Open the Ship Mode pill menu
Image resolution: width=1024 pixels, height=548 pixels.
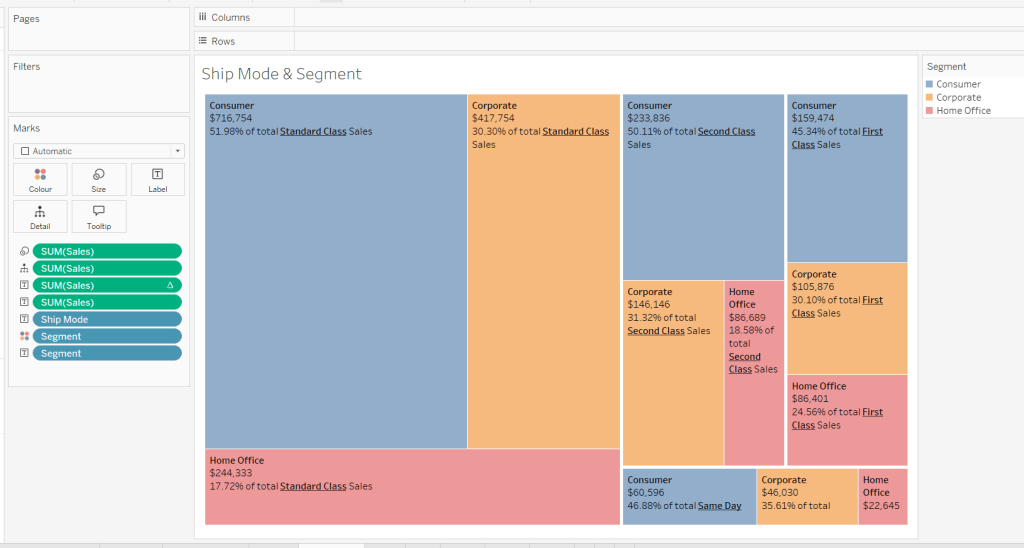107,319
